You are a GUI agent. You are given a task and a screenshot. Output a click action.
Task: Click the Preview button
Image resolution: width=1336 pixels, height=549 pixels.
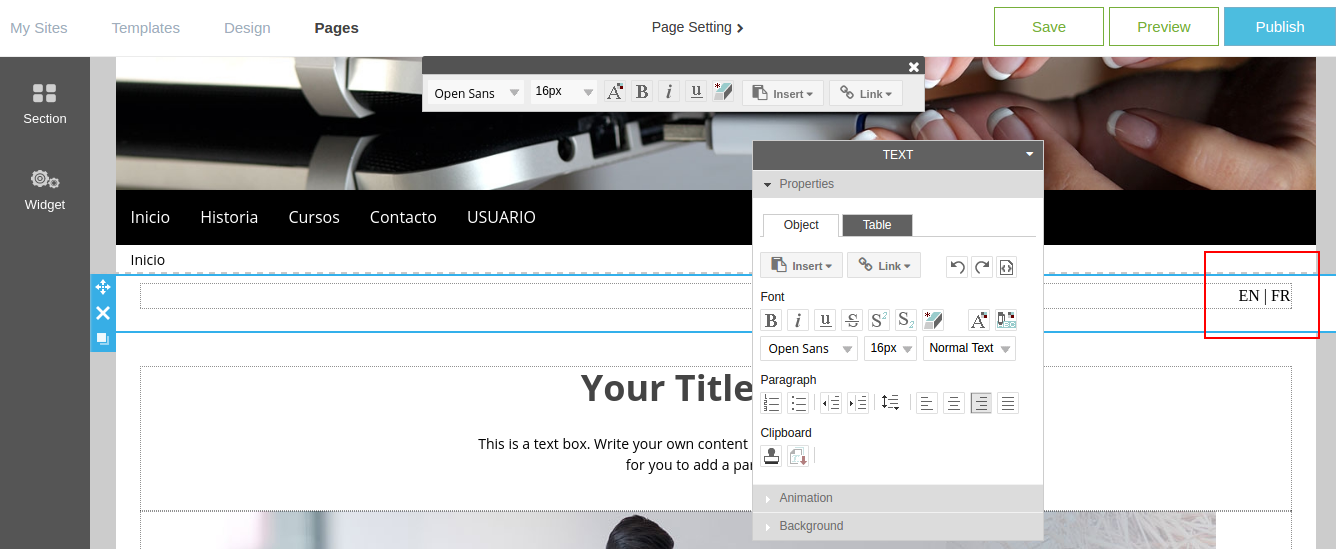(x=1163, y=27)
